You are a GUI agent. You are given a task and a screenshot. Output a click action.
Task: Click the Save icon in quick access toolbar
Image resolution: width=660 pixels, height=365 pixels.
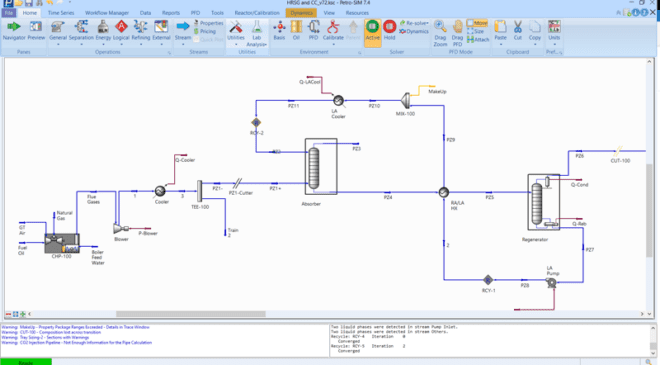29,3
